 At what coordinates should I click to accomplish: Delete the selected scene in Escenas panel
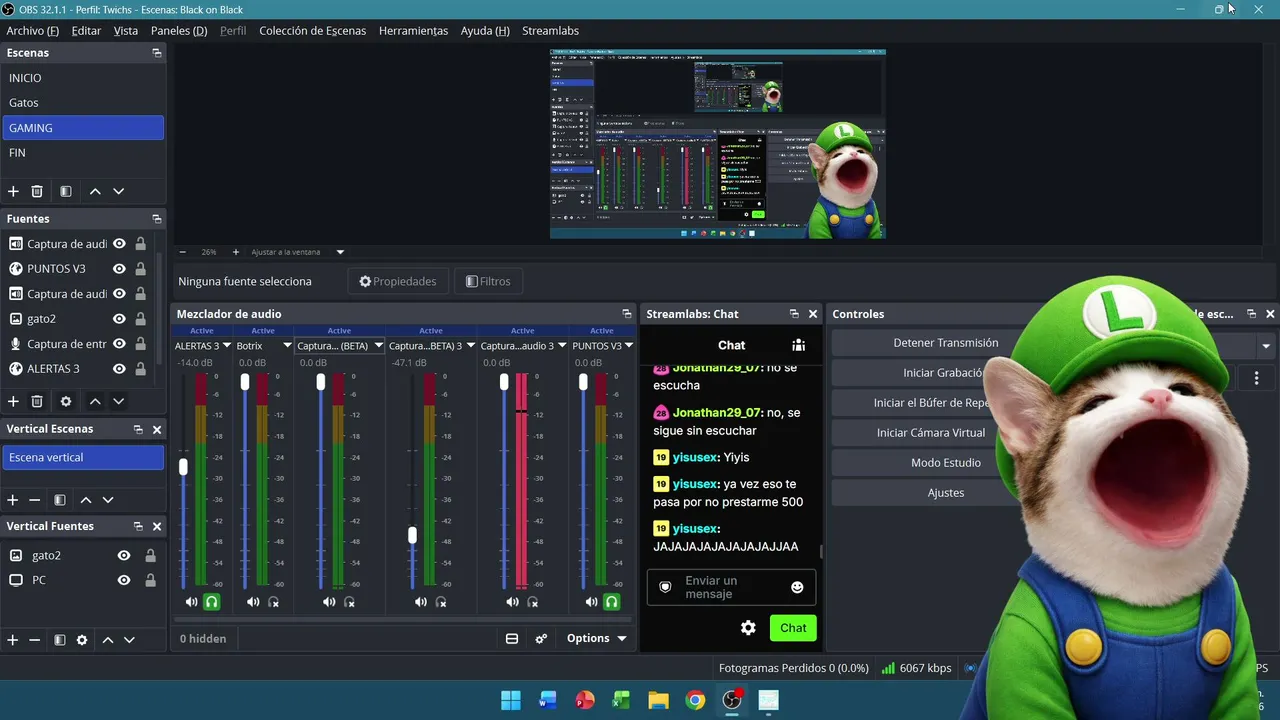[37, 191]
